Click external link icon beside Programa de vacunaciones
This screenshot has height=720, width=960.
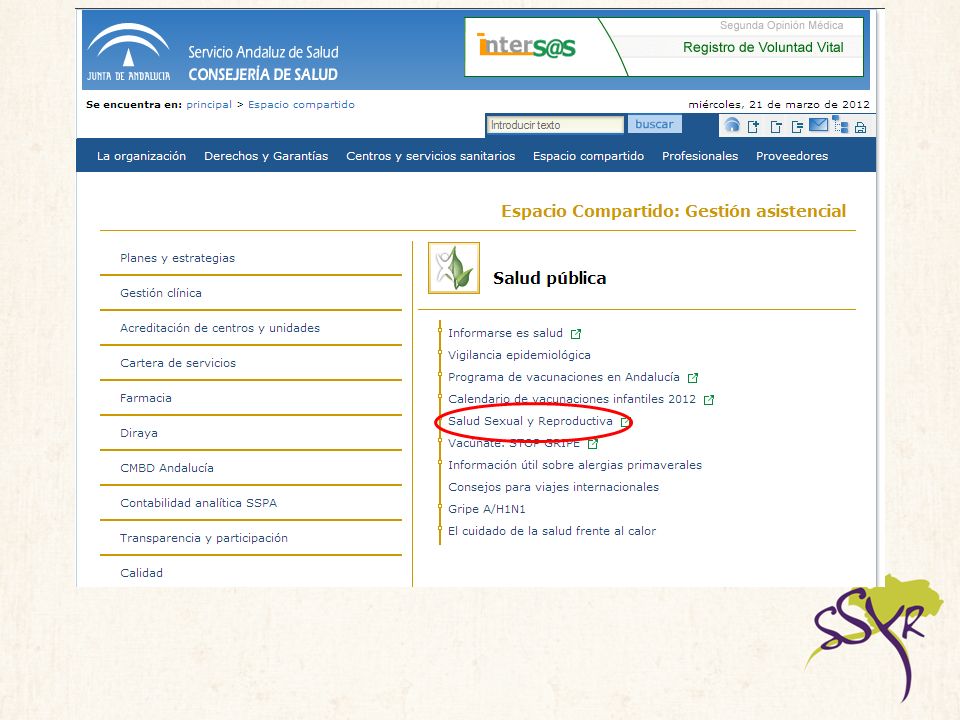[692, 378]
